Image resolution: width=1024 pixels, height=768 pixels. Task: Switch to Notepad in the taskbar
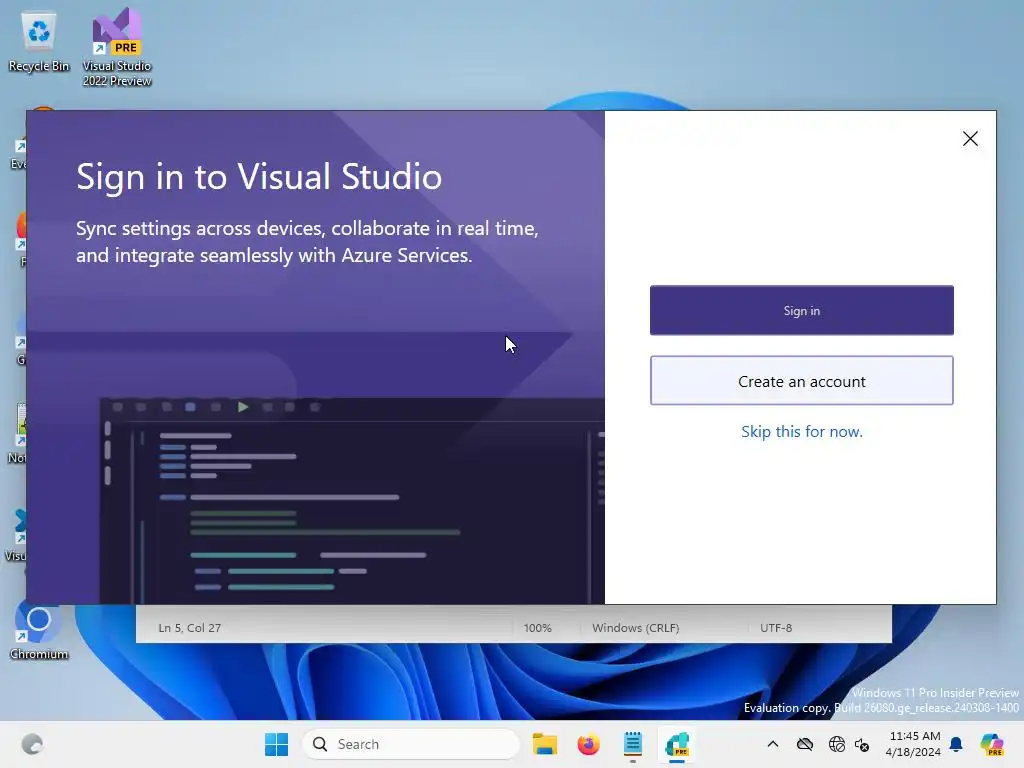[632, 744]
